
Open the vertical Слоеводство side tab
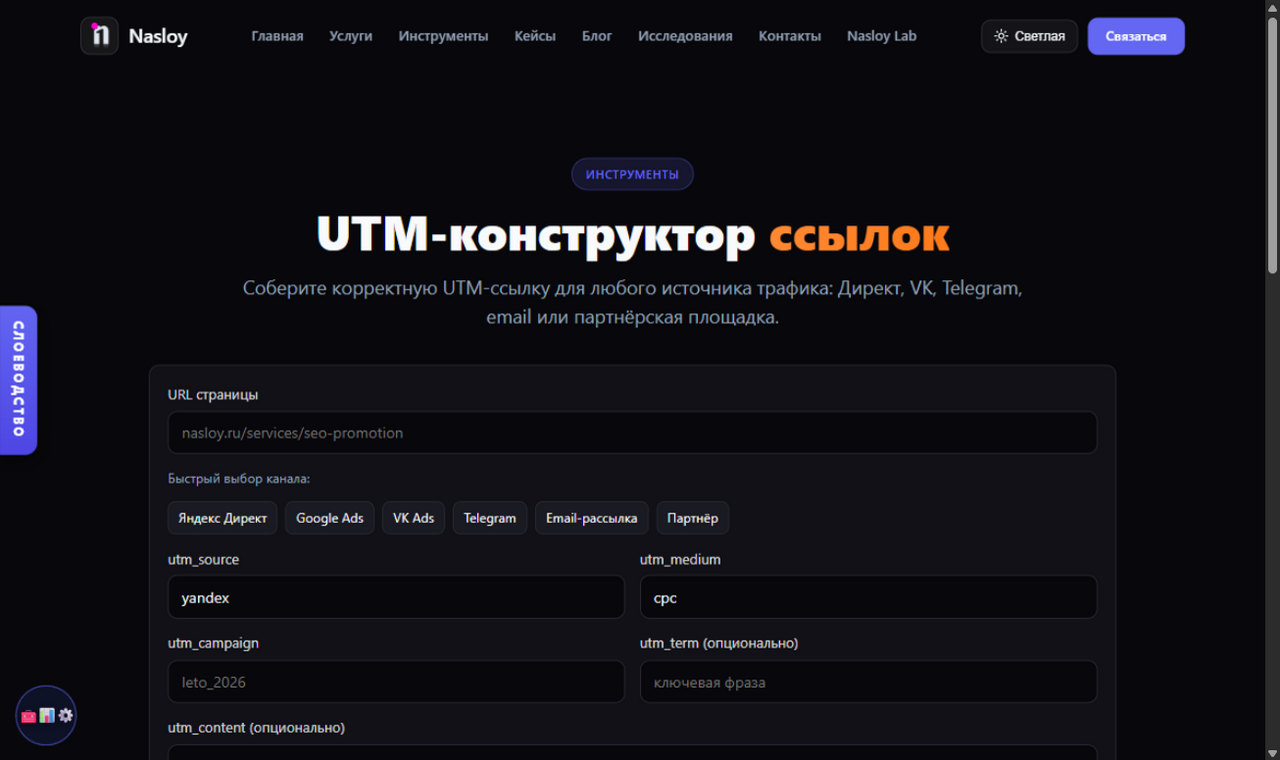pos(18,380)
